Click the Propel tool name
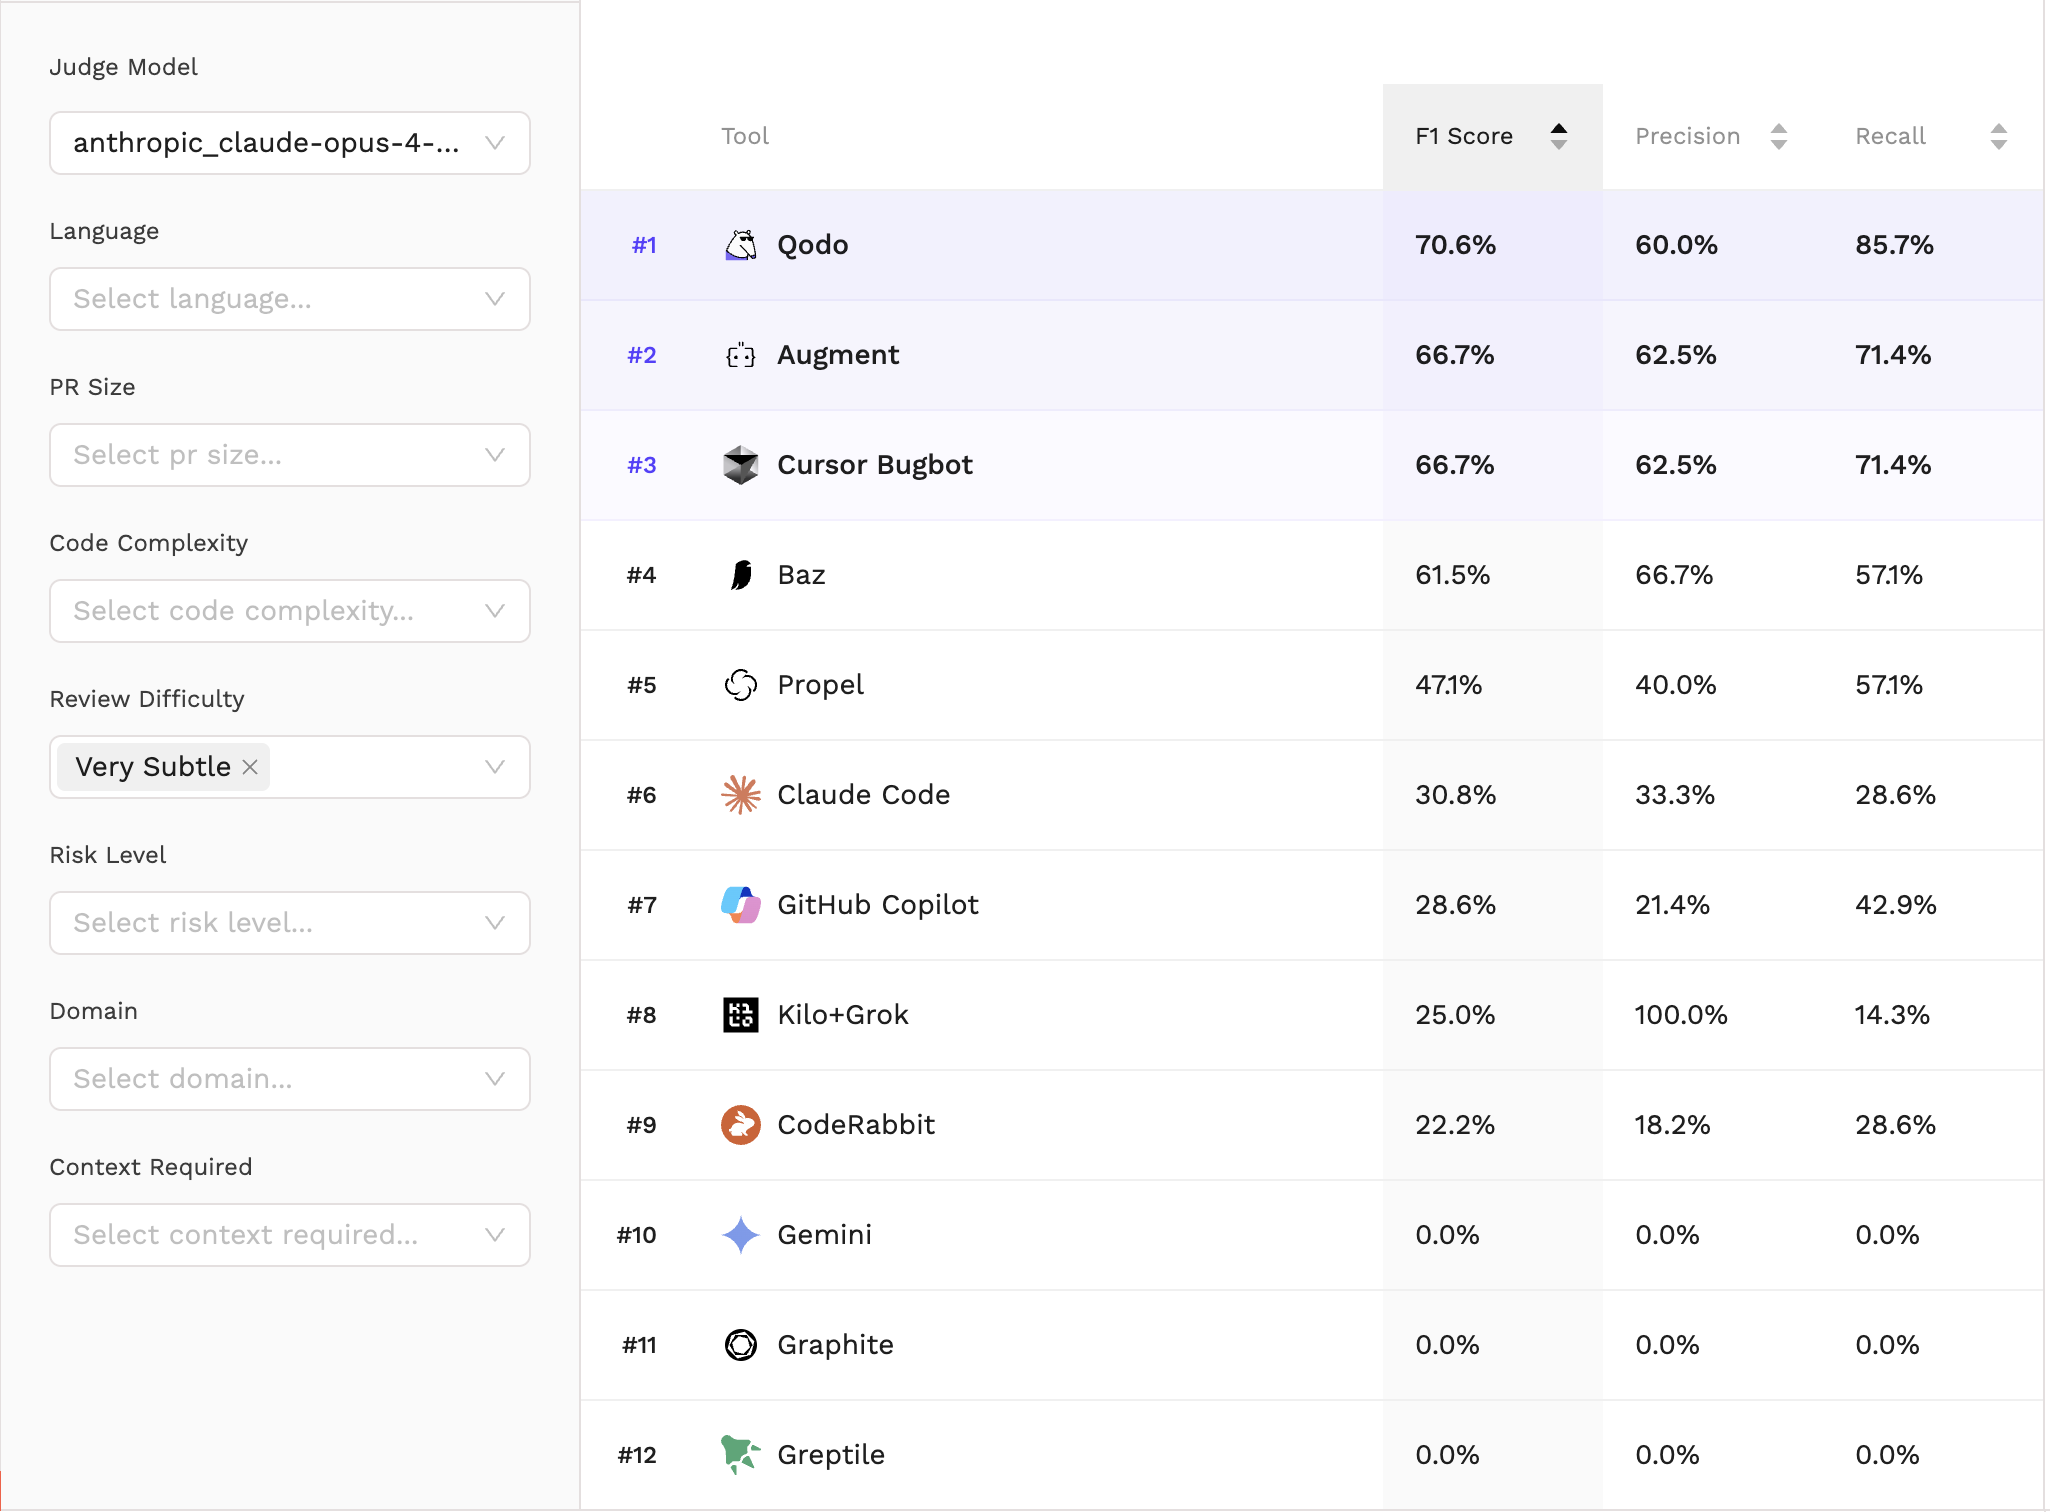This screenshot has height=1512, width=2050. (820, 685)
